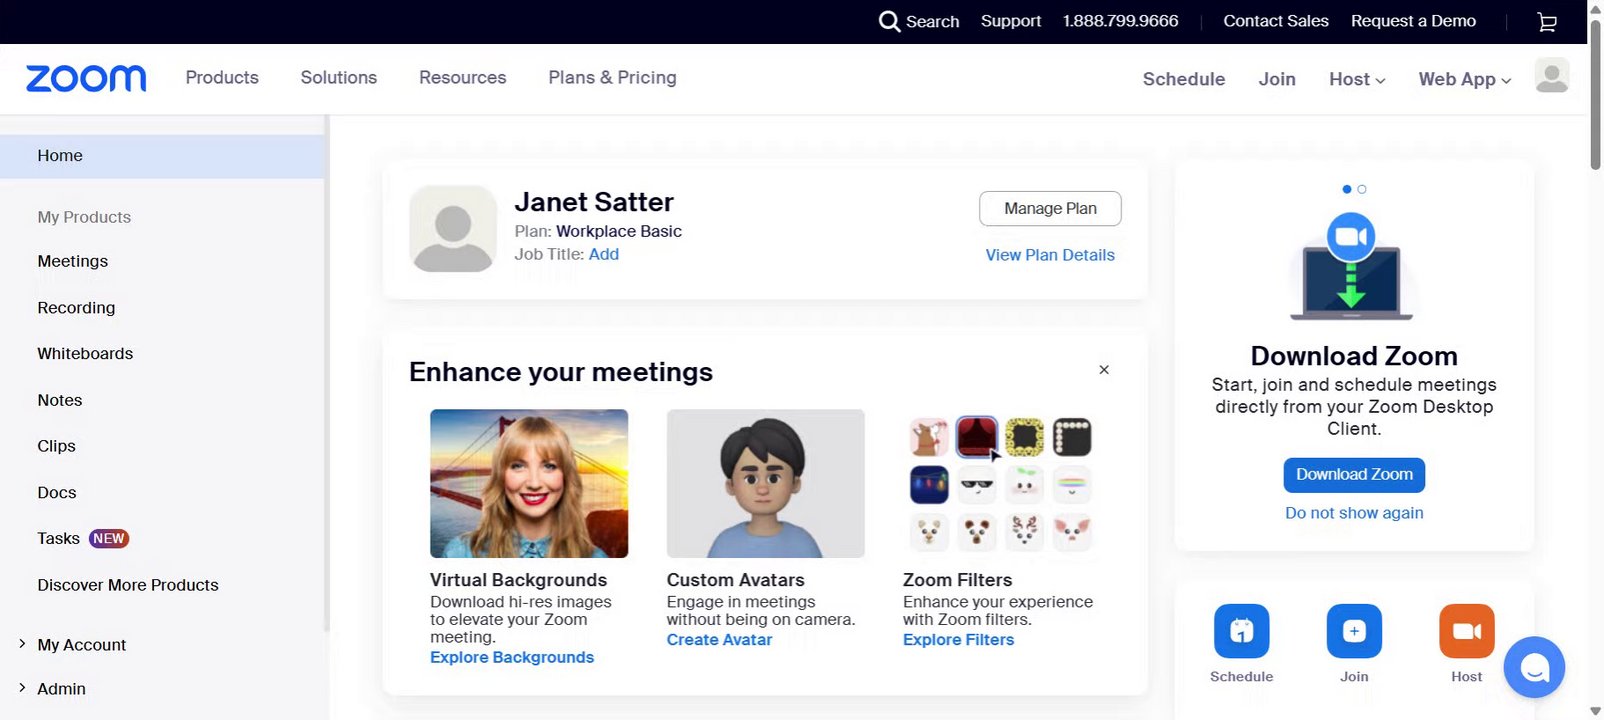Click the Search magnifier icon
1604x720 pixels.
tap(889, 21)
